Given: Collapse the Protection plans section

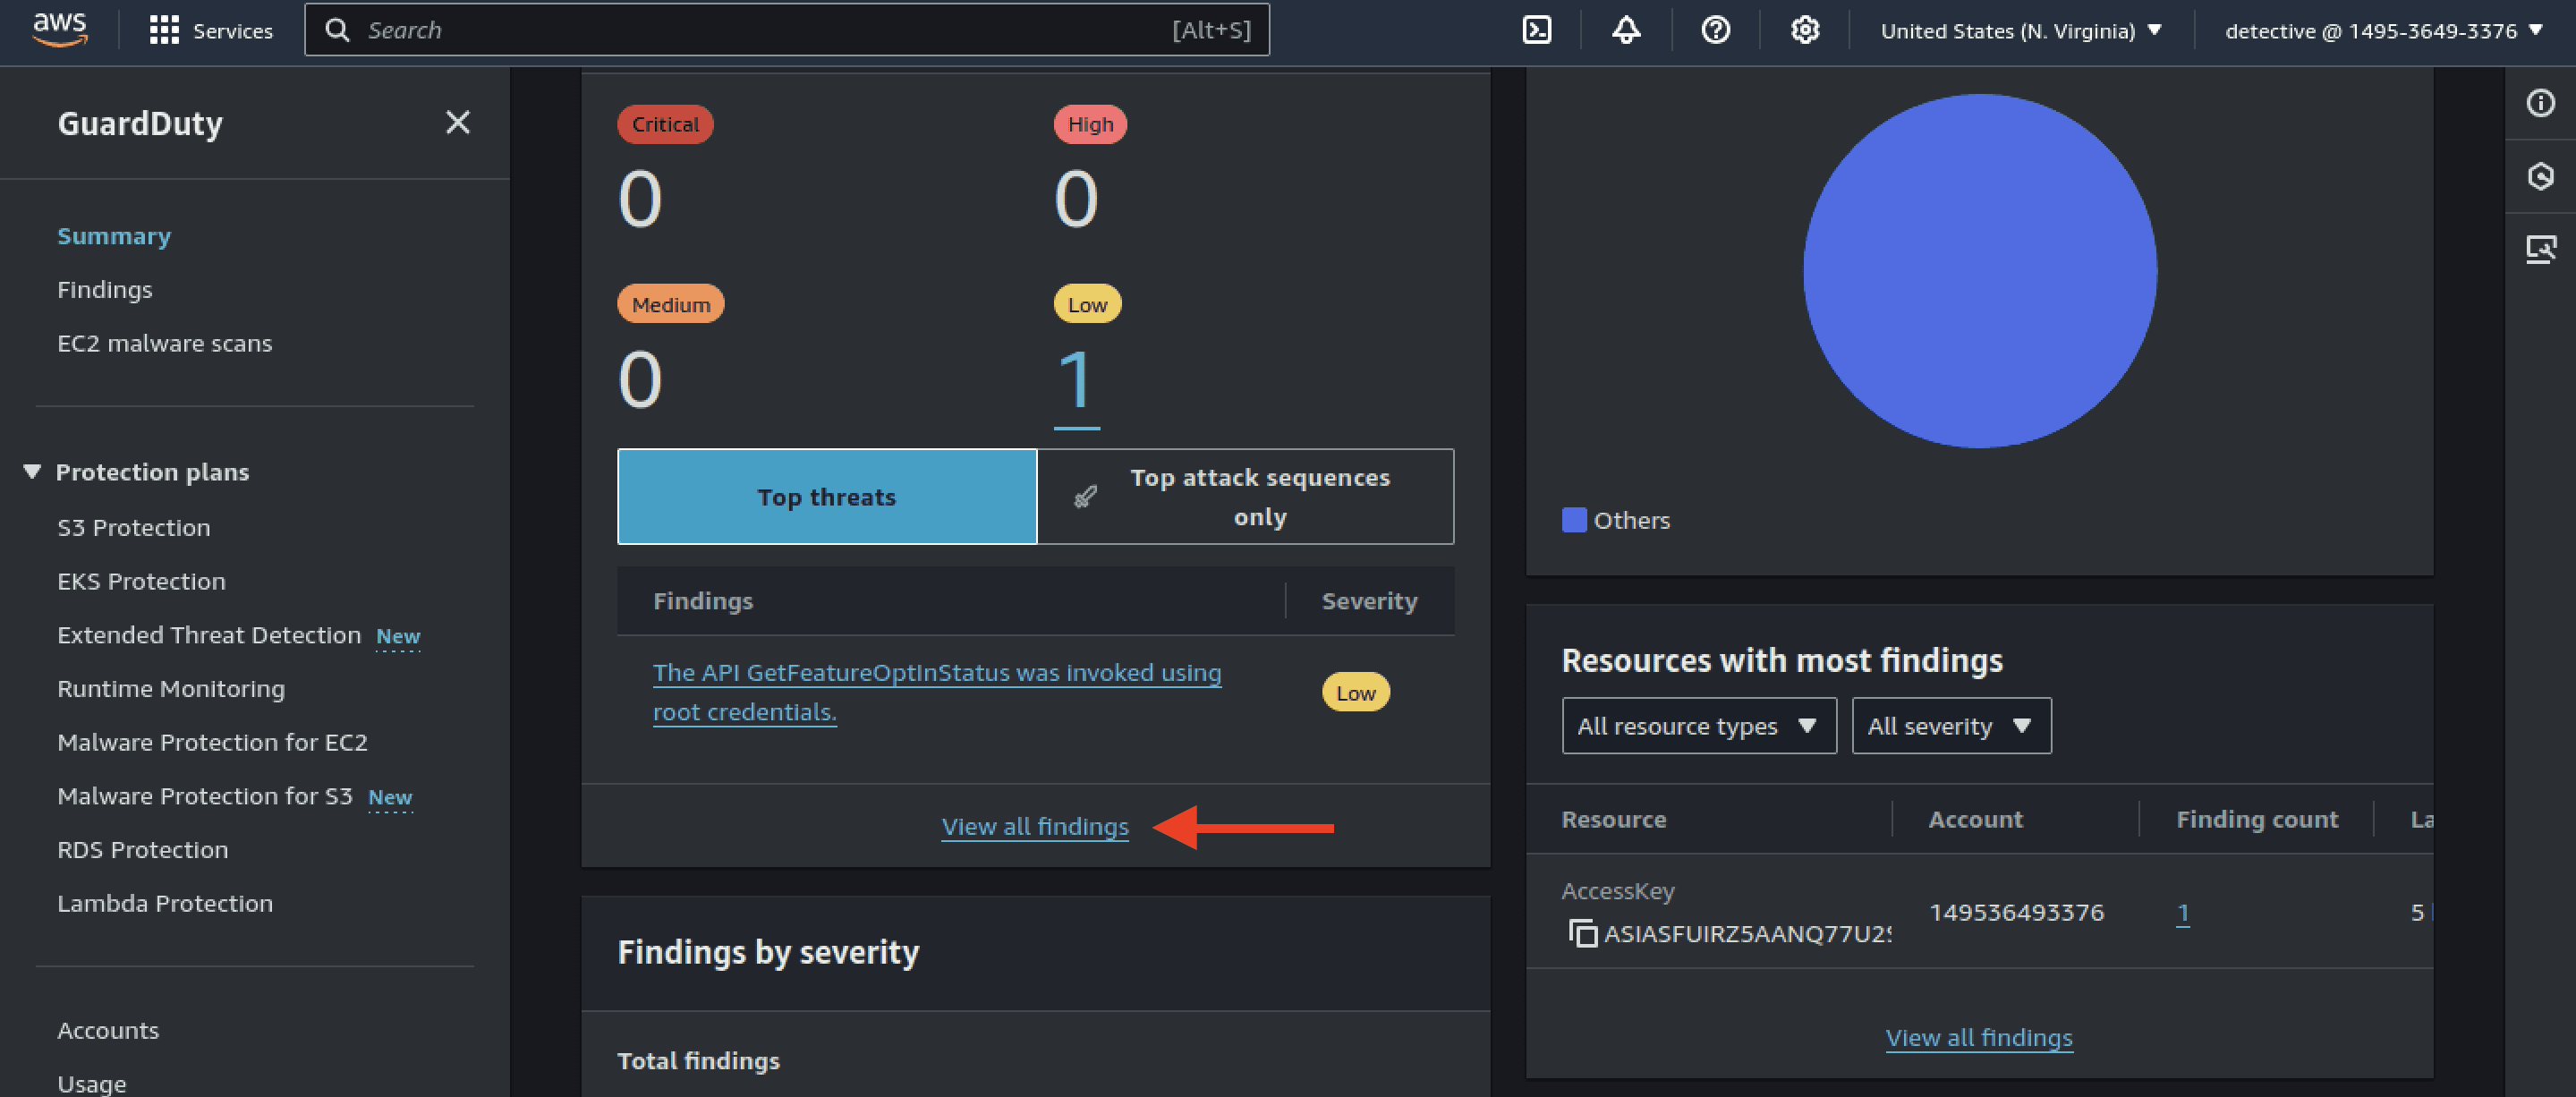Looking at the screenshot, I should (32, 472).
